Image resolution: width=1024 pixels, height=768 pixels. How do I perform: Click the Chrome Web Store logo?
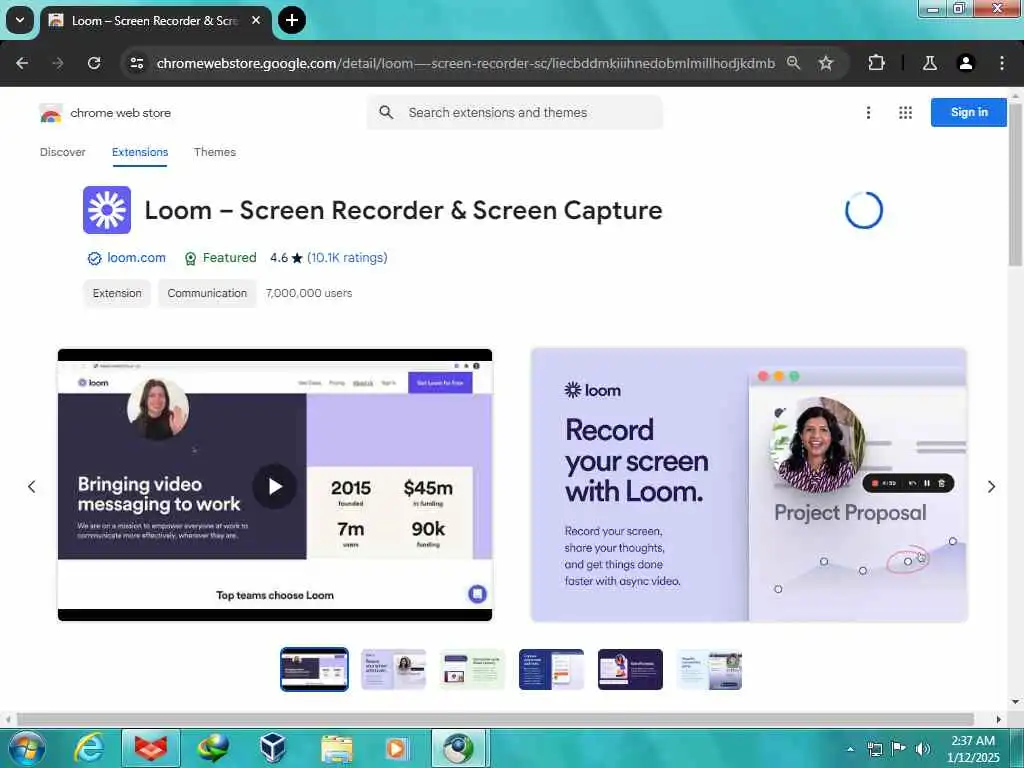(50, 113)
